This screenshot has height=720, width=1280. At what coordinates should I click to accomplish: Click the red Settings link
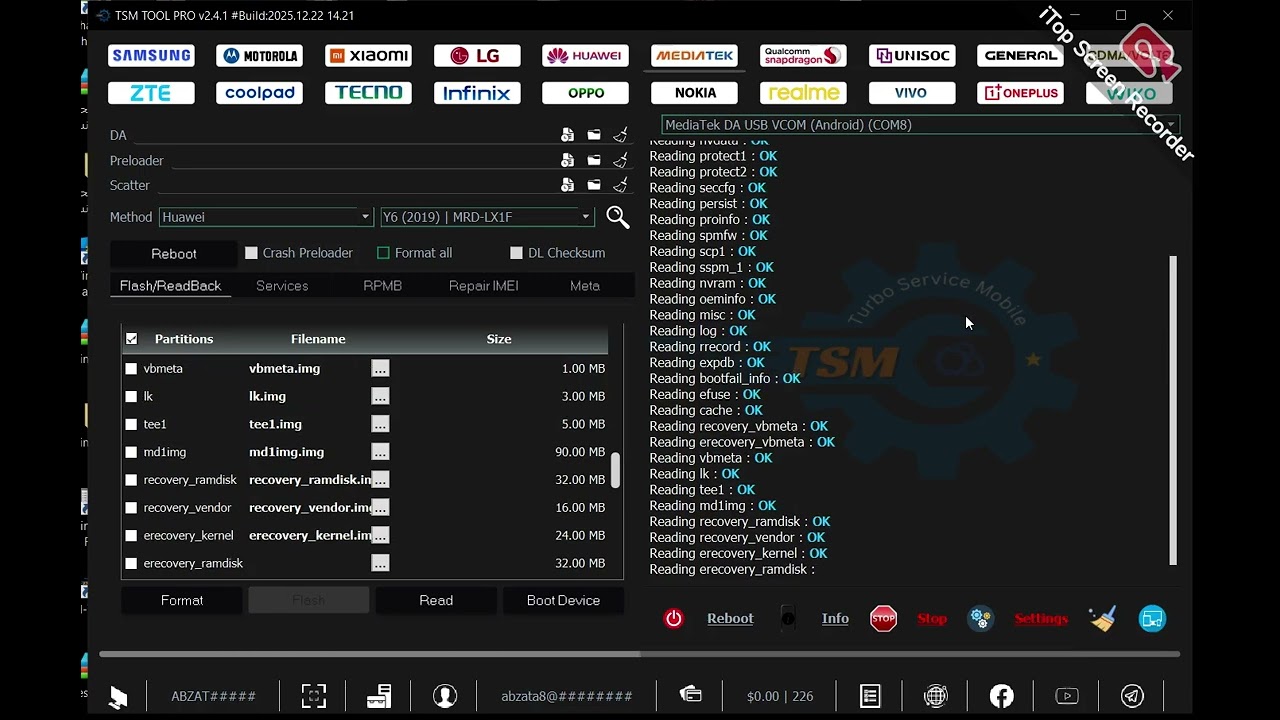[x=1041, y=618]
